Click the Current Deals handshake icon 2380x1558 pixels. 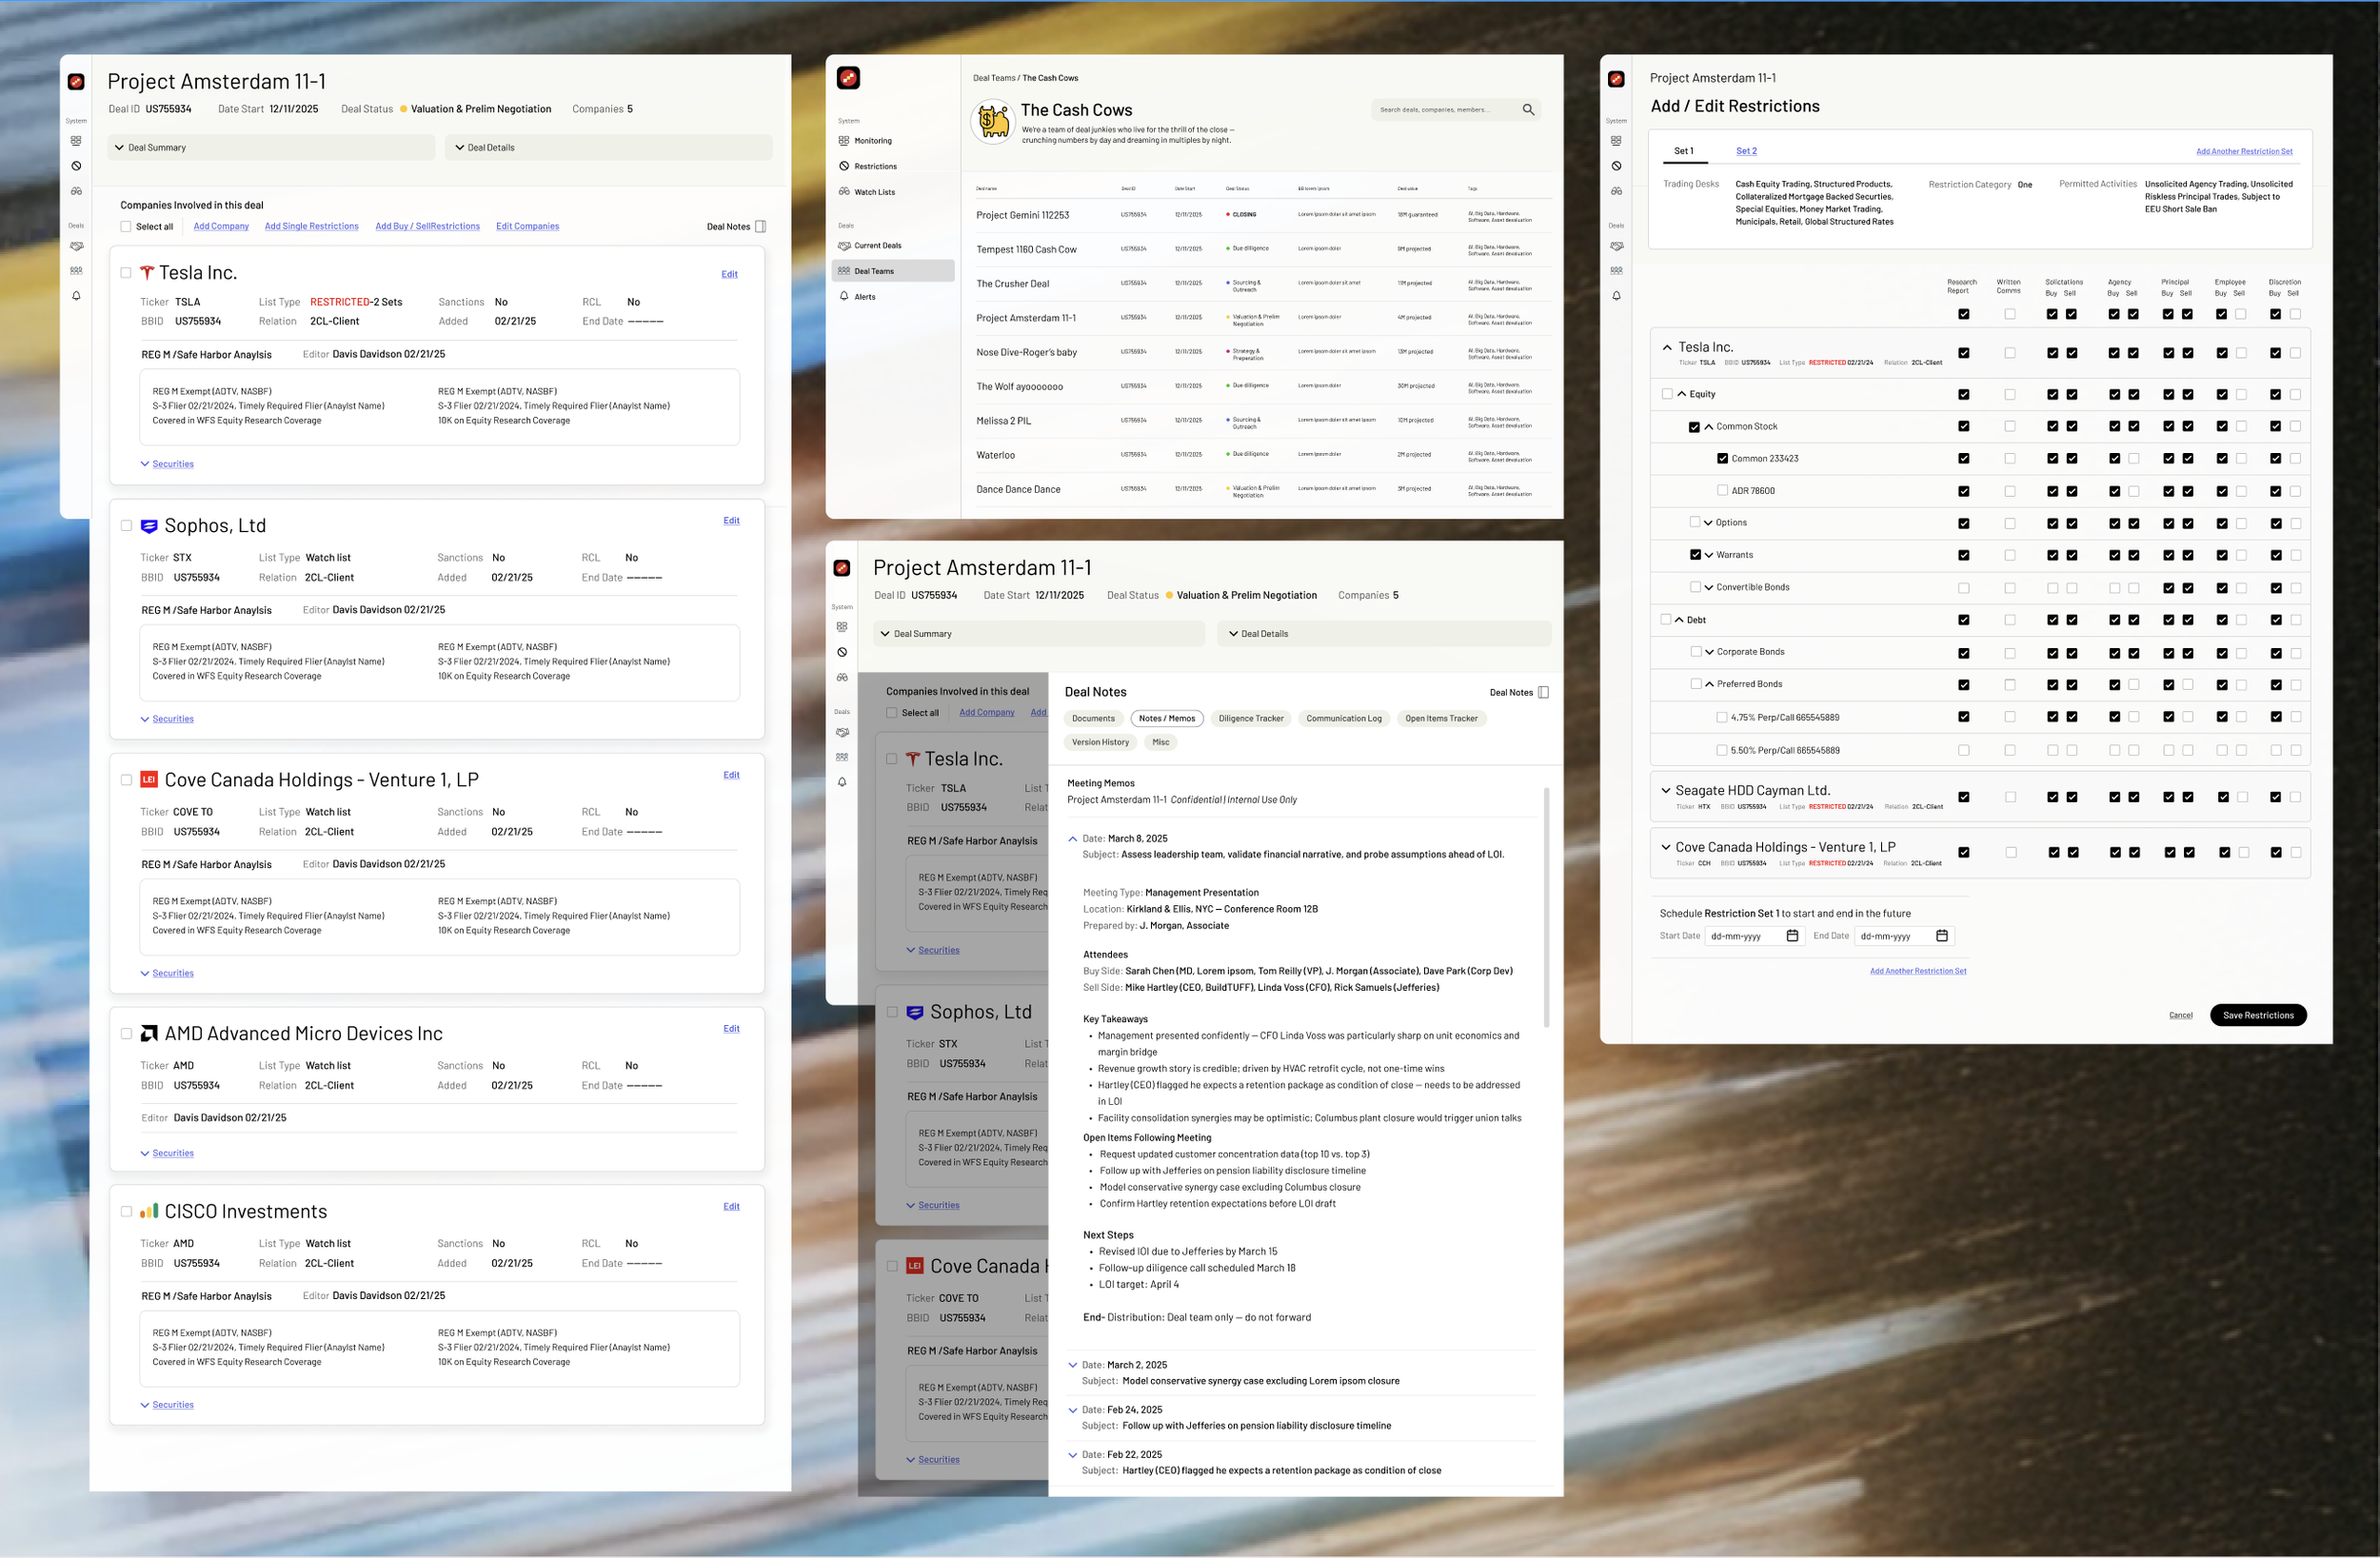844,245
